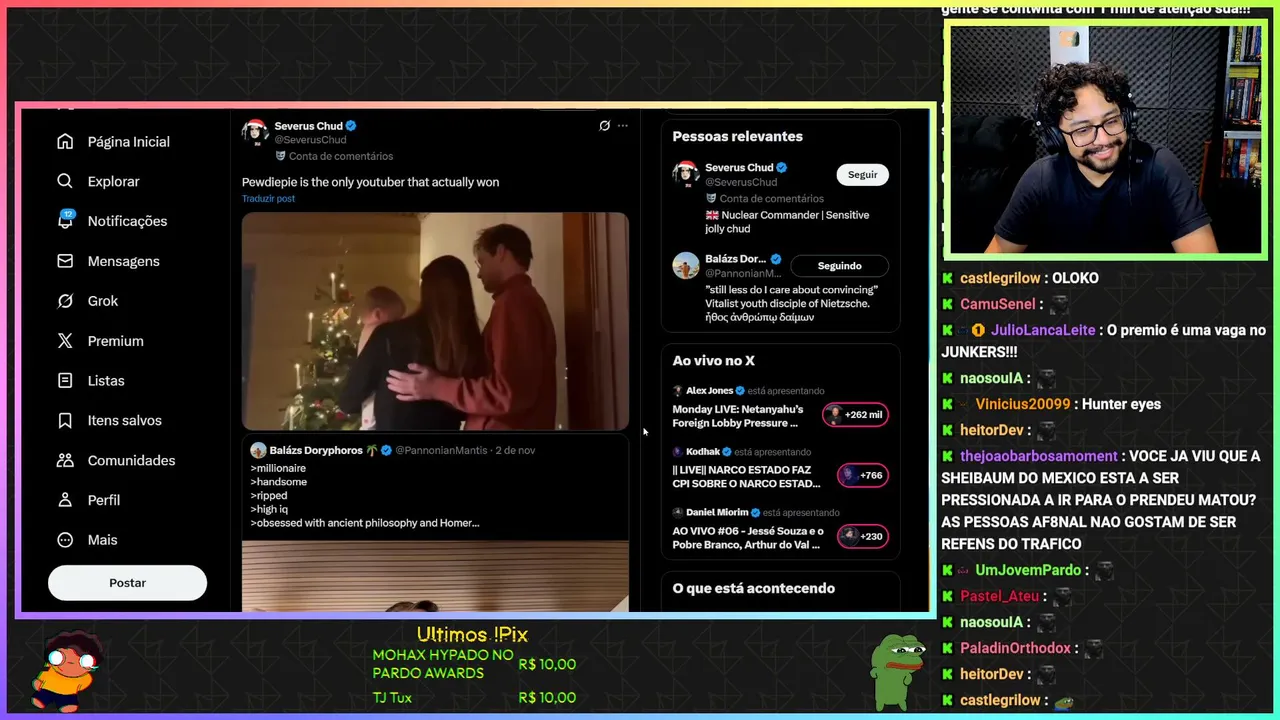Click '2 de nov' quoted post date

click(515, 451)
